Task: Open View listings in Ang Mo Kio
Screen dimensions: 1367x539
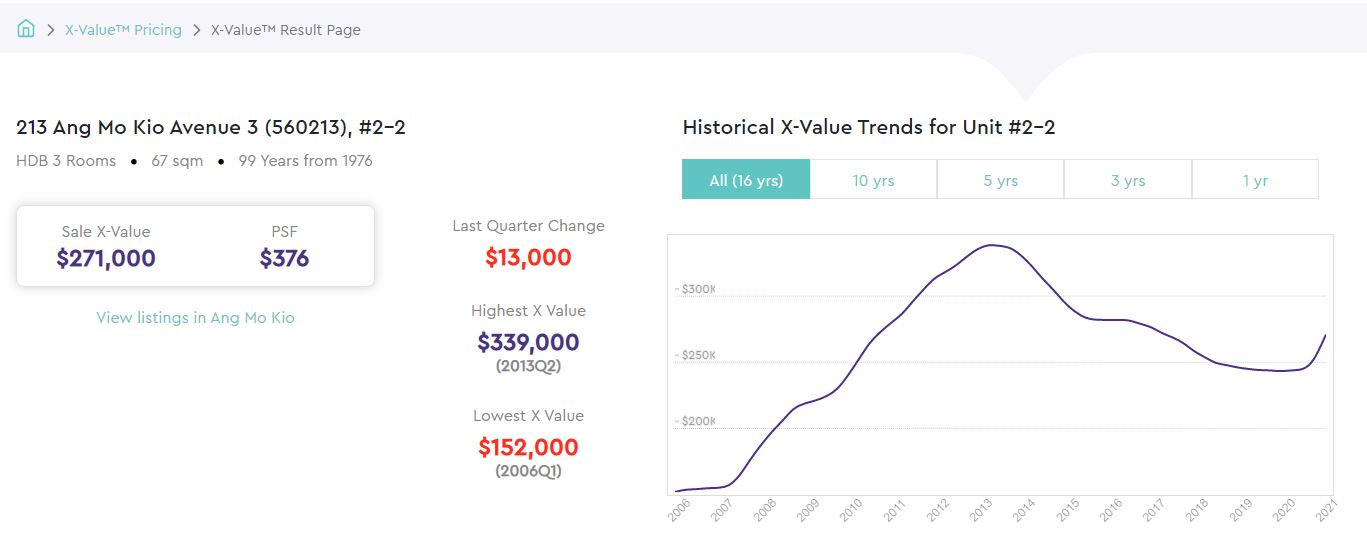Action: [x=195, y=317]
